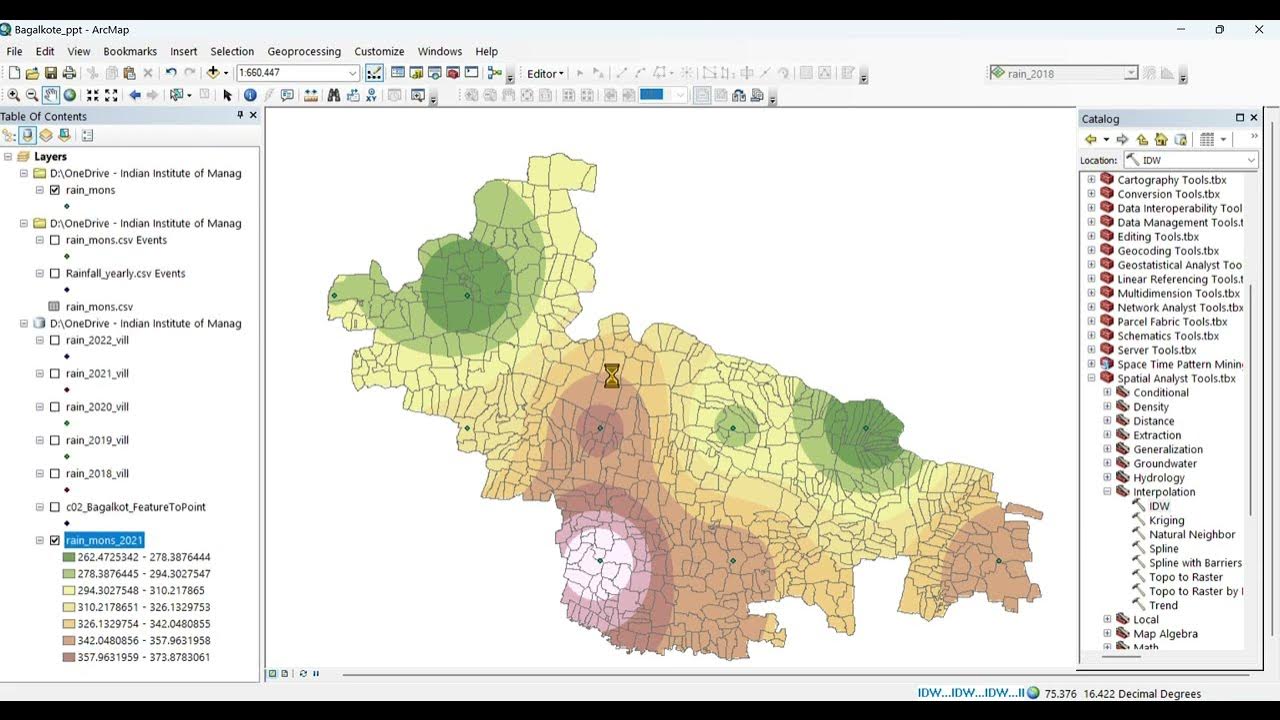The width and height of the screenshot is (1280, 720).
Task: Enable the Rainfall_yearly.csv Events layer
Action: [x=55, y=273]
